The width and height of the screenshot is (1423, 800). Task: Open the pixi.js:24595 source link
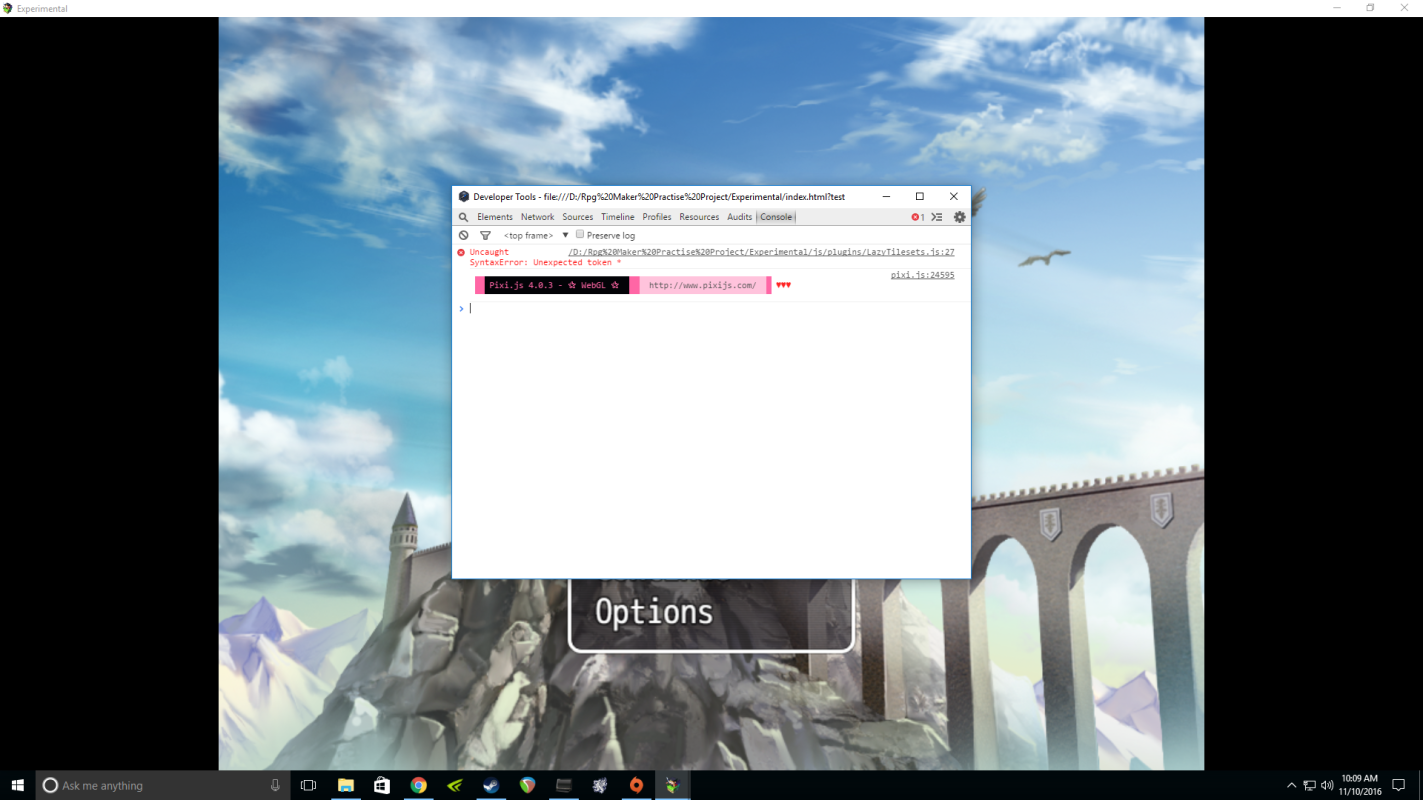point(923,275)
